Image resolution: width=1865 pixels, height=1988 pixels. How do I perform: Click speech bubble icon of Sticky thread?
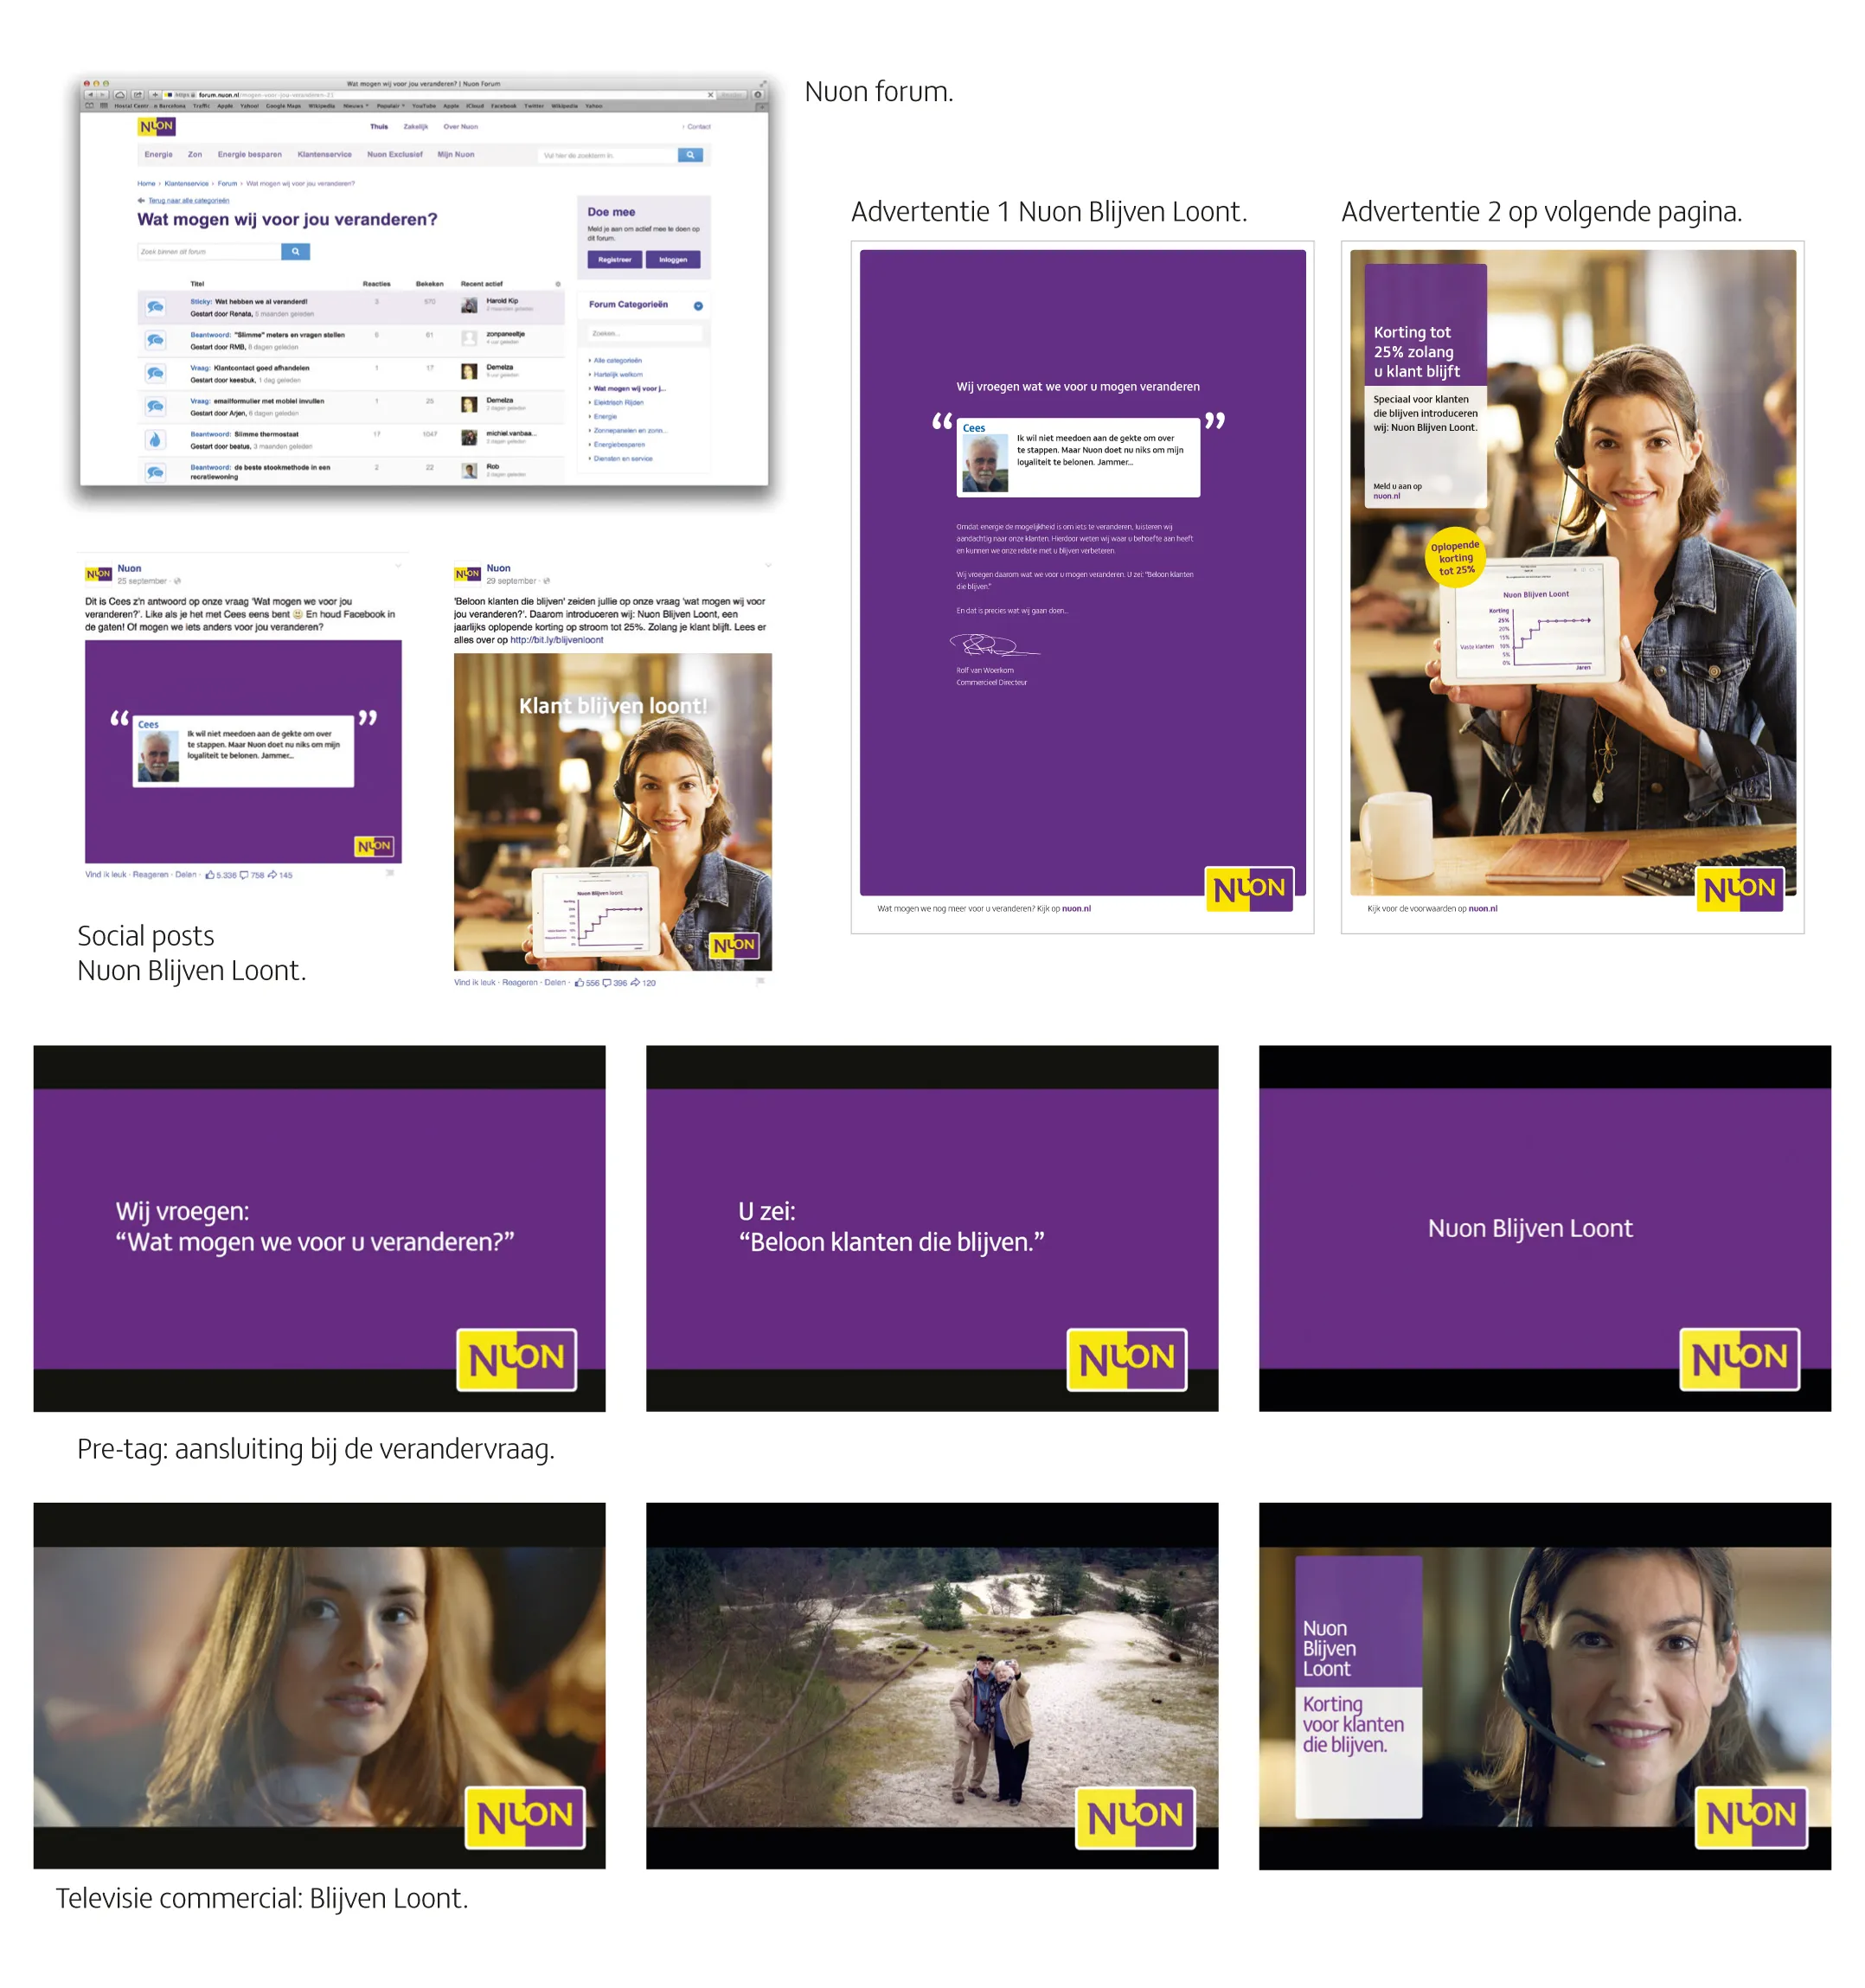tap(155, 307)
